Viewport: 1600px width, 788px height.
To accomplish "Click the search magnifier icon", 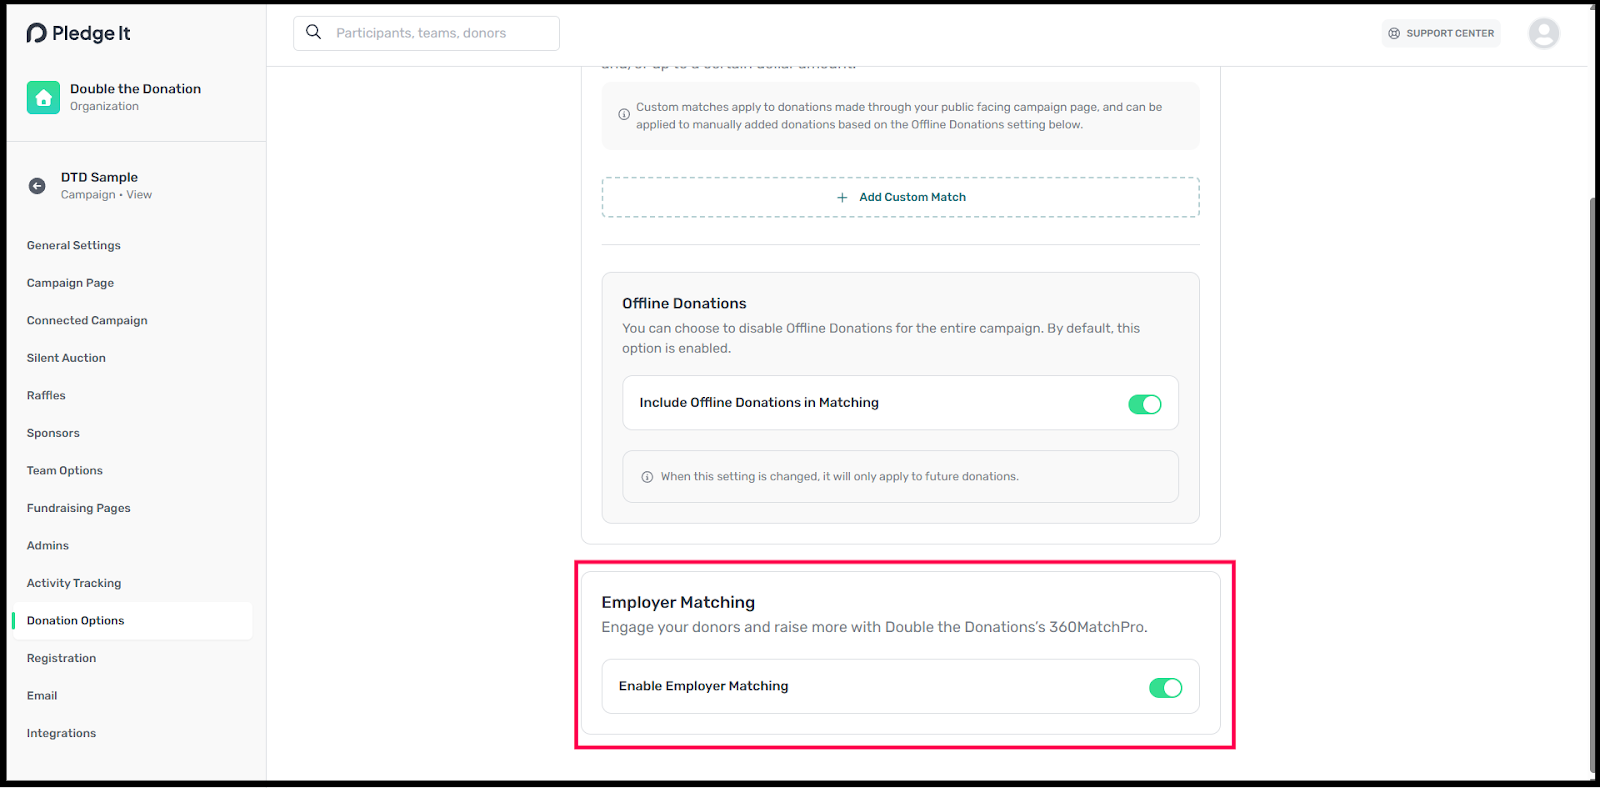I will (x=314, y=32).
